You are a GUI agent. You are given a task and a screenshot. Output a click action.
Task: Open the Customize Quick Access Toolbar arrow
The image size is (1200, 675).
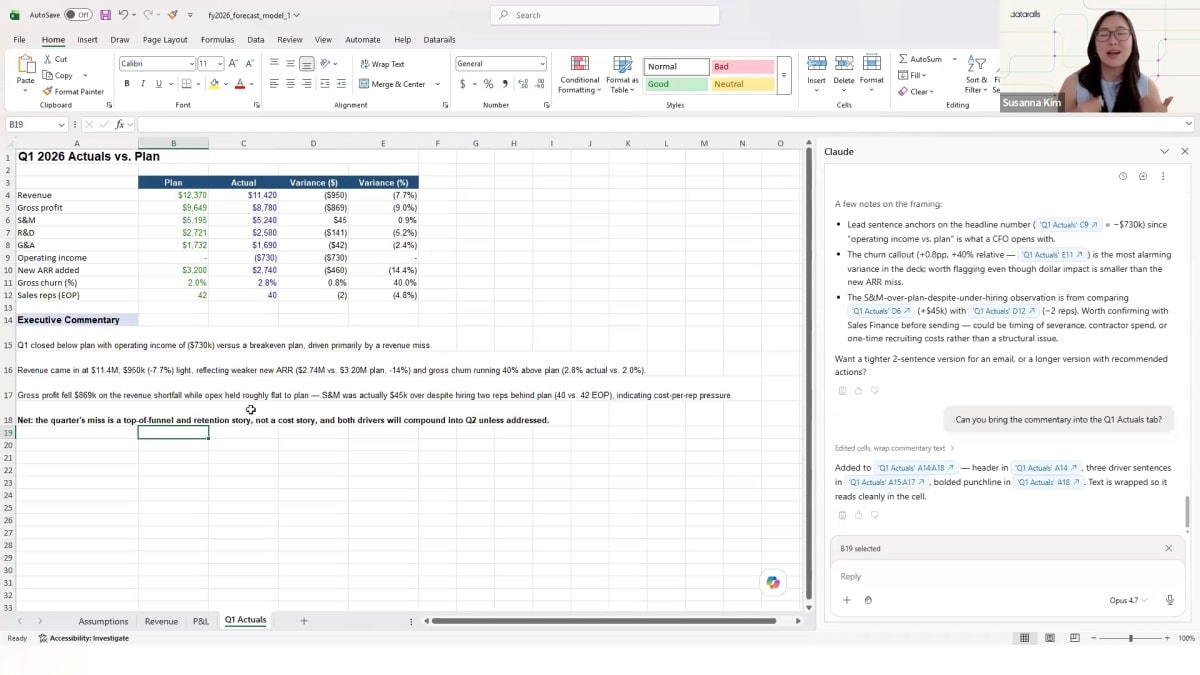[x=190, y=15]
